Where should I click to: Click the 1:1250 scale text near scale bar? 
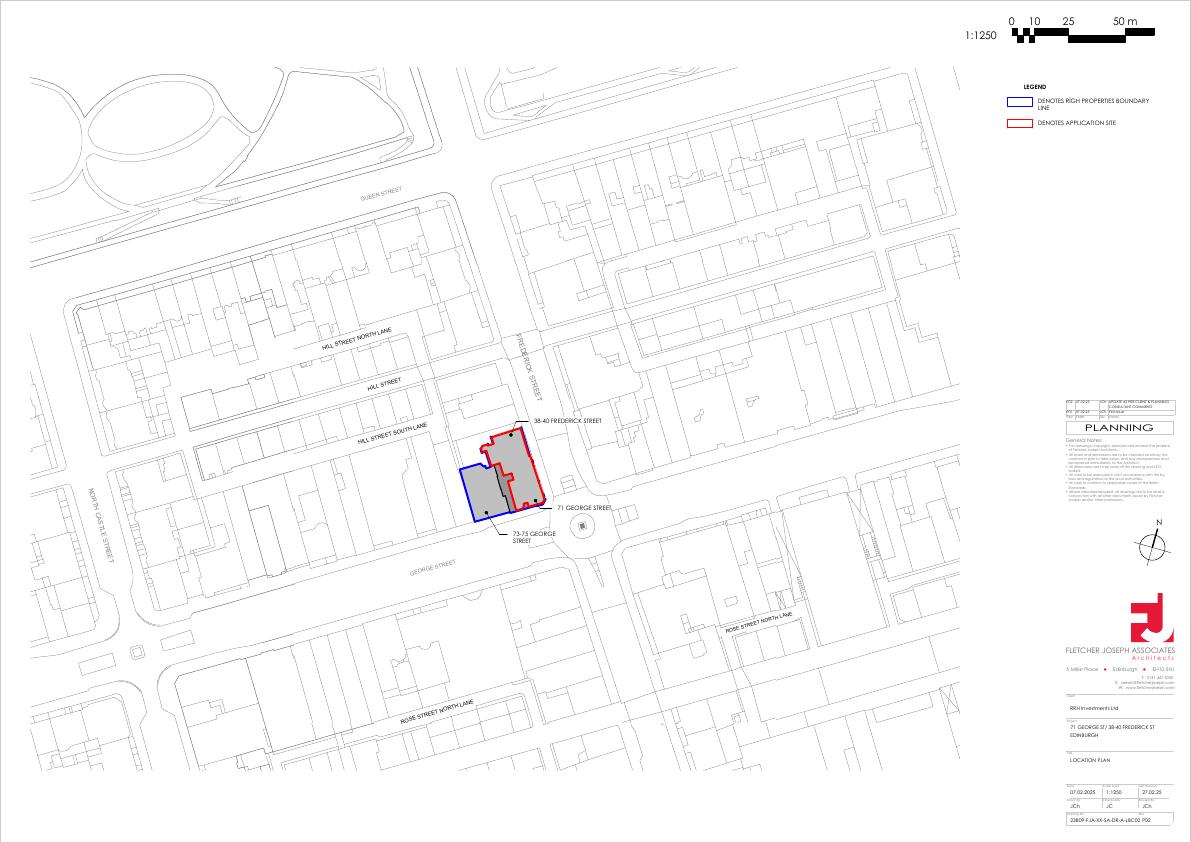[x=981, y=35]
